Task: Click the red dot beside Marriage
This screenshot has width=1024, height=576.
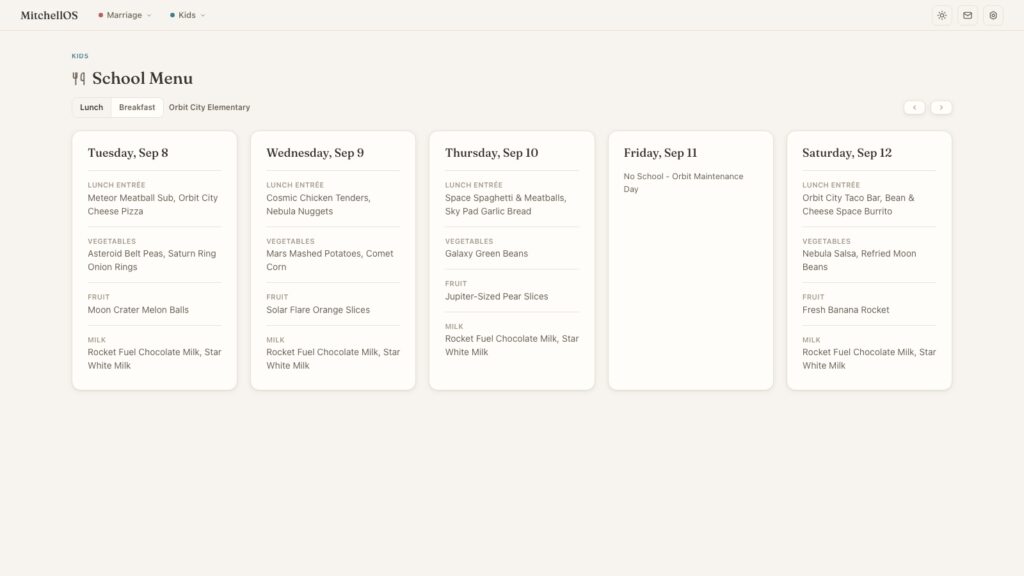Action: point(101,15)
